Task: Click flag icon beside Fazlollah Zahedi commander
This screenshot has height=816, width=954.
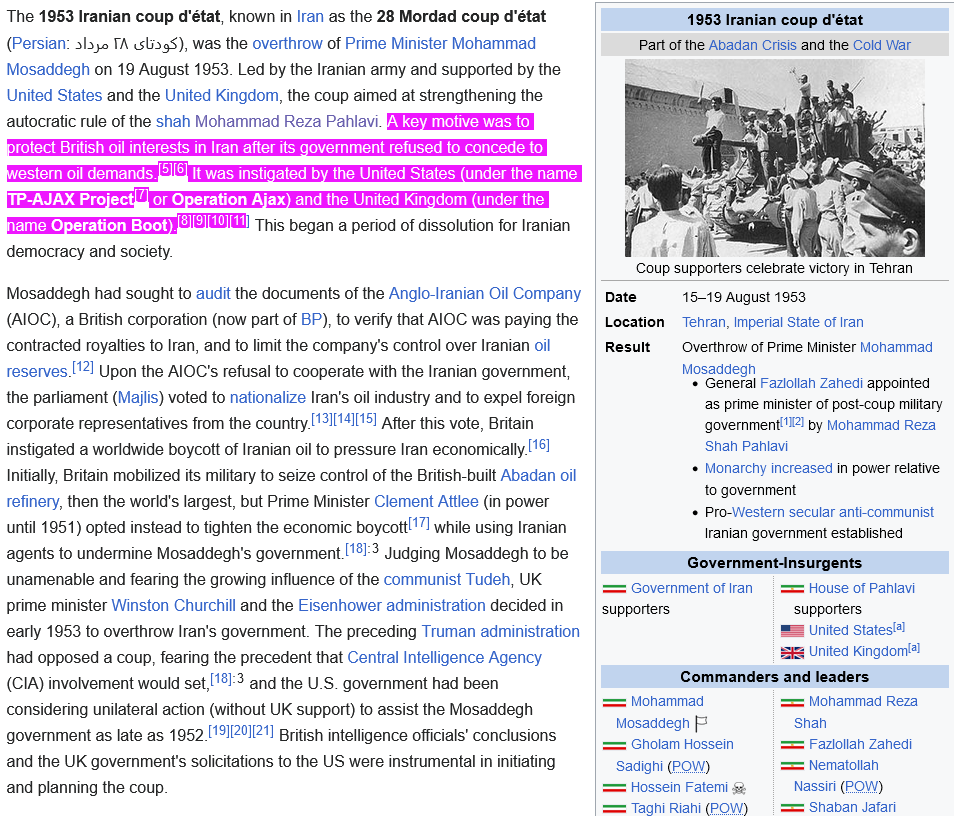Action: point(792,745)
